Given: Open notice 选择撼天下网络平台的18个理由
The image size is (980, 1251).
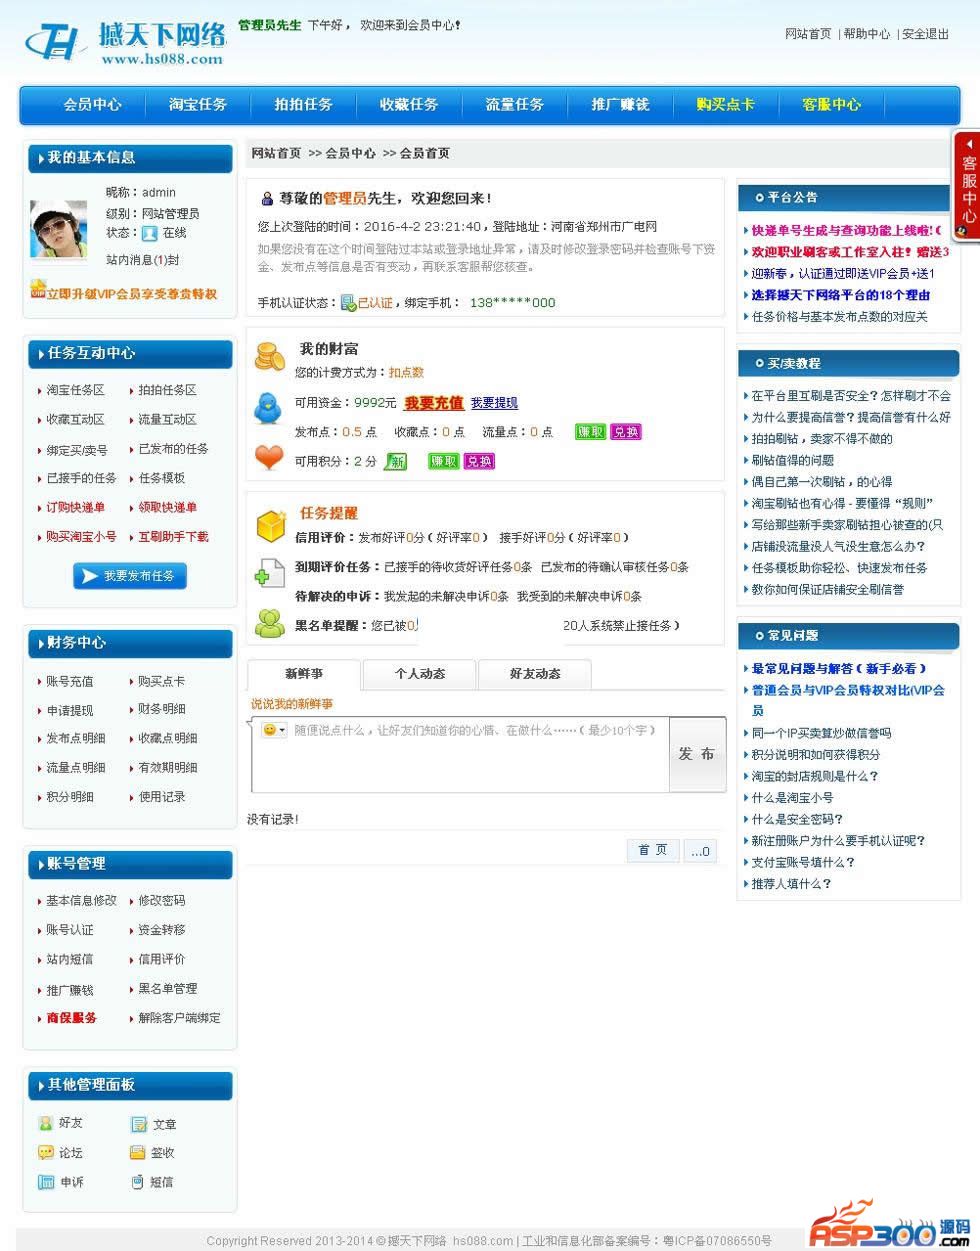Looking at the screenshot, I should [x=841, y=295].
